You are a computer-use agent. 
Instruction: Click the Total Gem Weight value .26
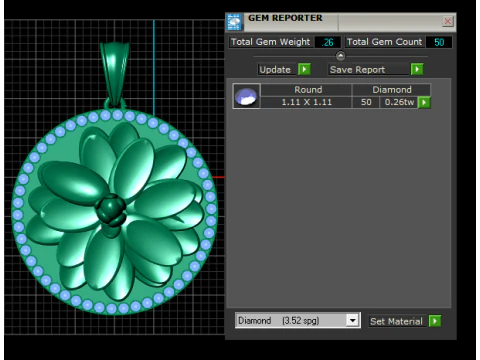(328, 42)
